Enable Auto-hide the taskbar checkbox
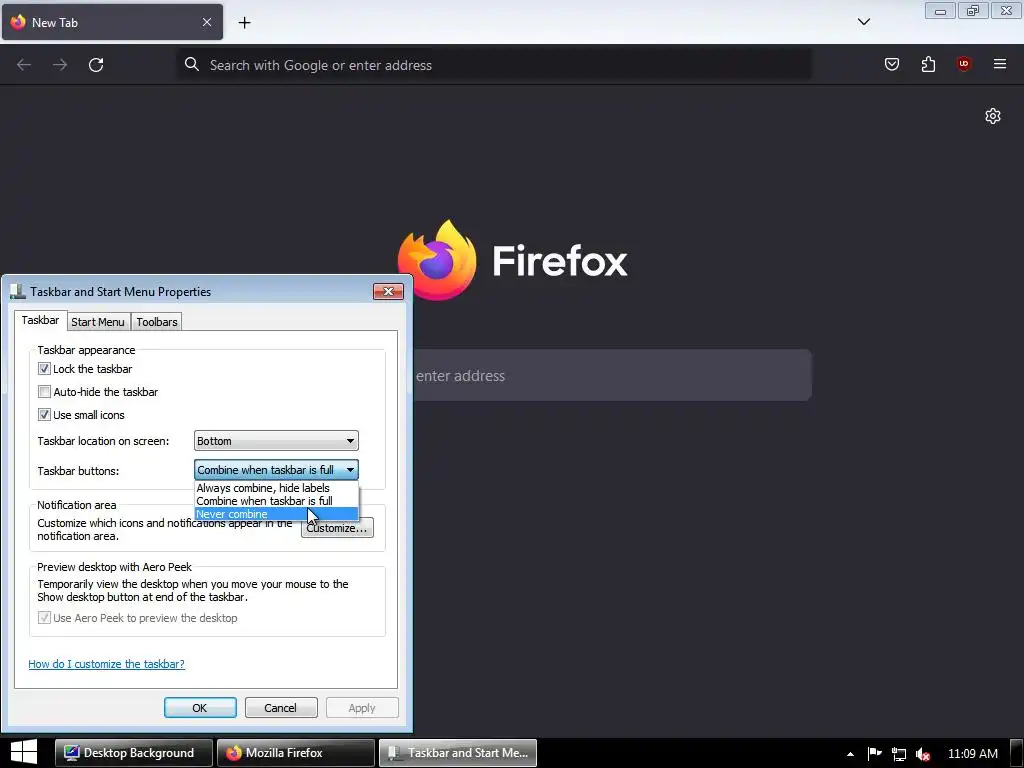This screenshot has height=768, width=1024. (x=44, y=392)
